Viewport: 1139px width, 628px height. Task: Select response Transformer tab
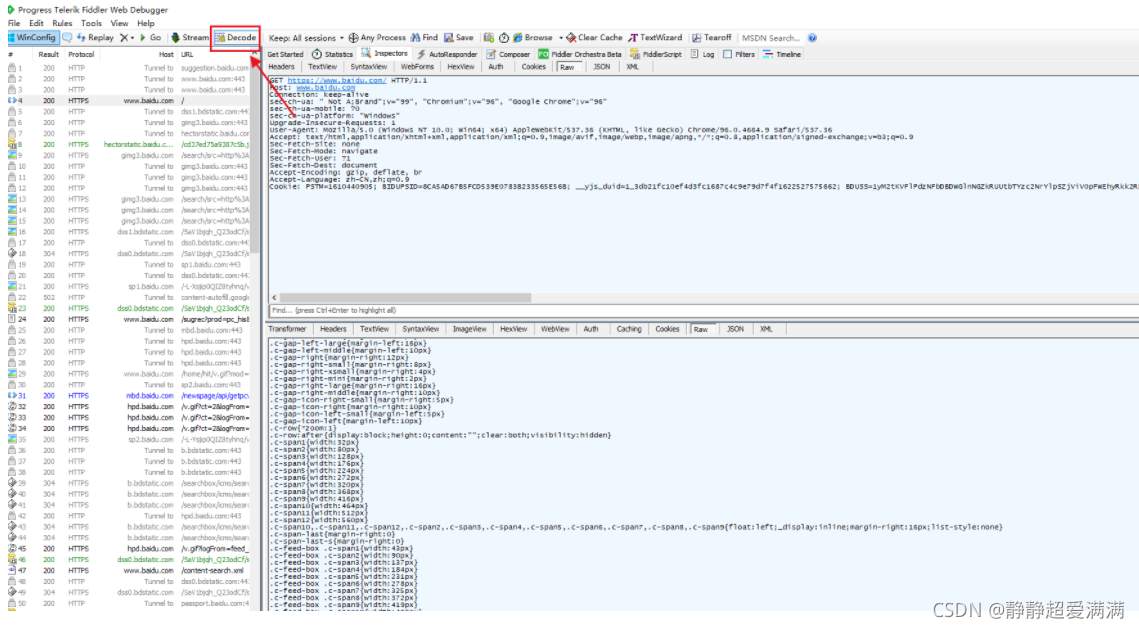coord(287,329)
